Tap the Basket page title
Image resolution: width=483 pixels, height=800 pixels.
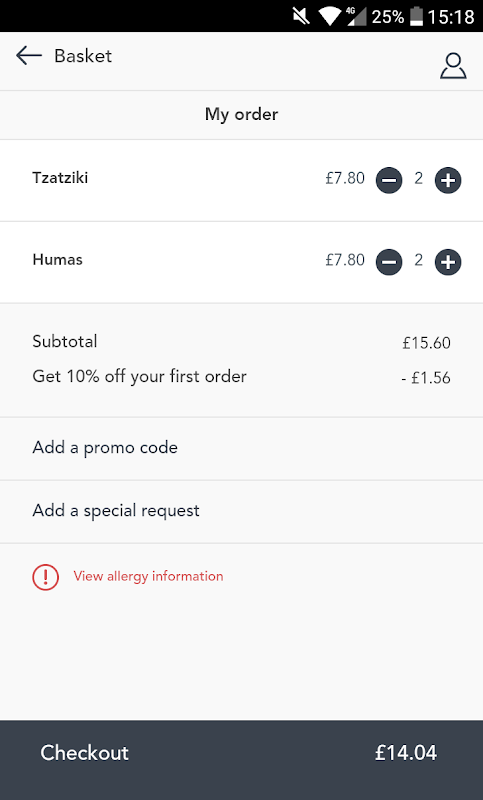[83, 56]
